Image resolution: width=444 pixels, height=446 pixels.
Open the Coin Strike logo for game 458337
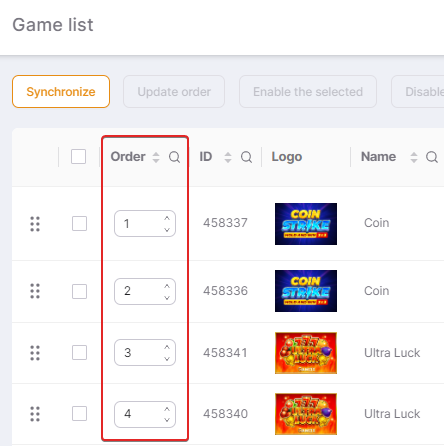(x=306, y=224)
